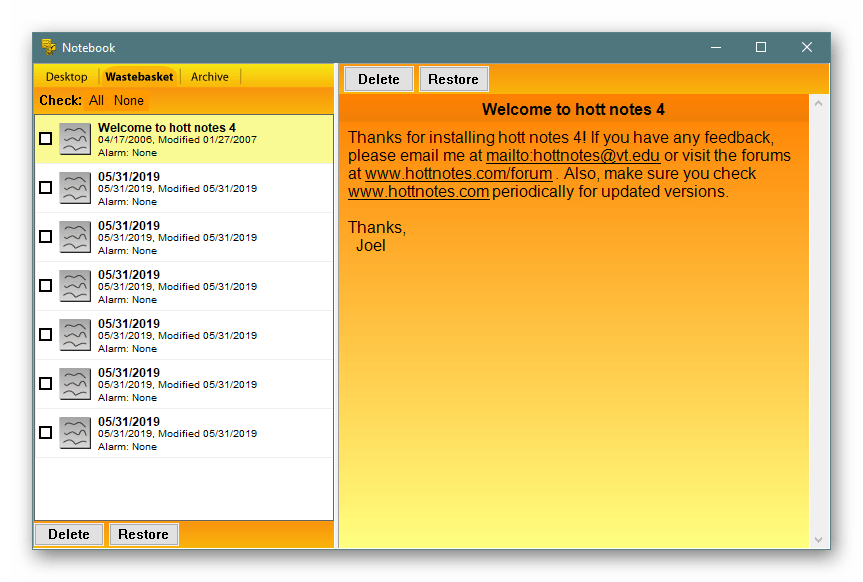Click All to check every note
Image resolution: width=863 pixels, height=582 pixels.
(x=96, y=101)
